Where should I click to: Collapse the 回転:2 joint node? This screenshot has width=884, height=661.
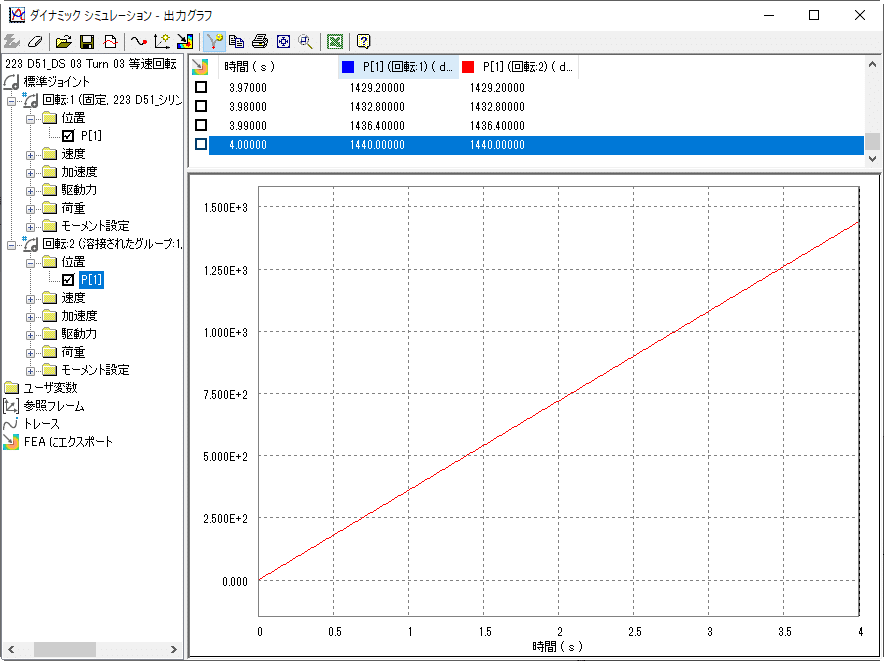click(11, 245)
